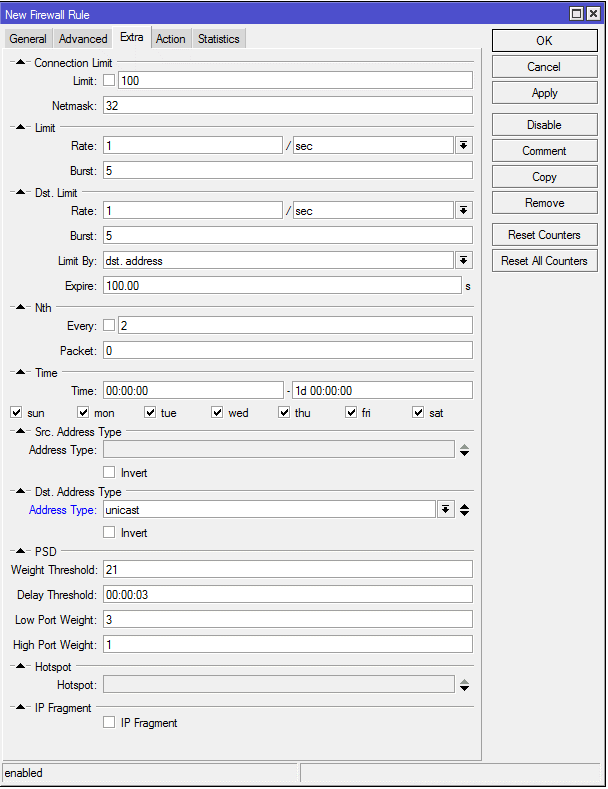Open the Limit Rate unit dropdown
608x789 pixels.
click(463, 145)
